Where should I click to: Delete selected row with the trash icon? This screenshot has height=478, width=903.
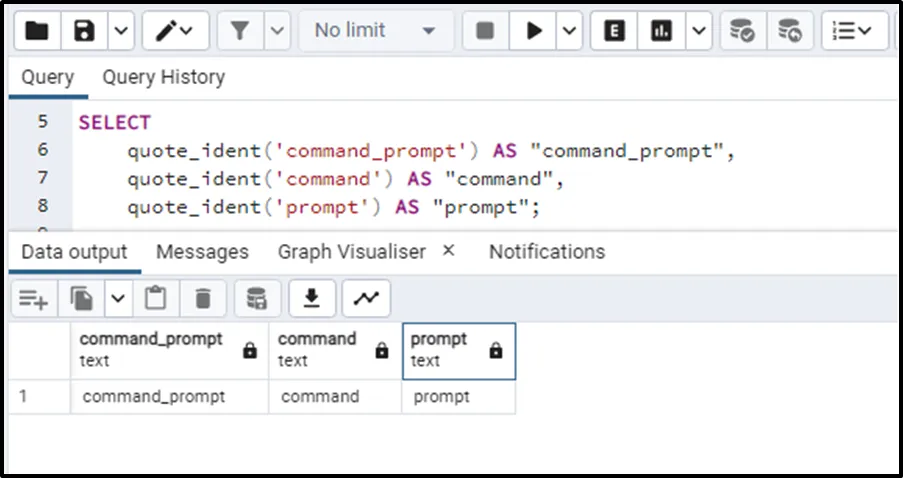click(x=203, y=297)
